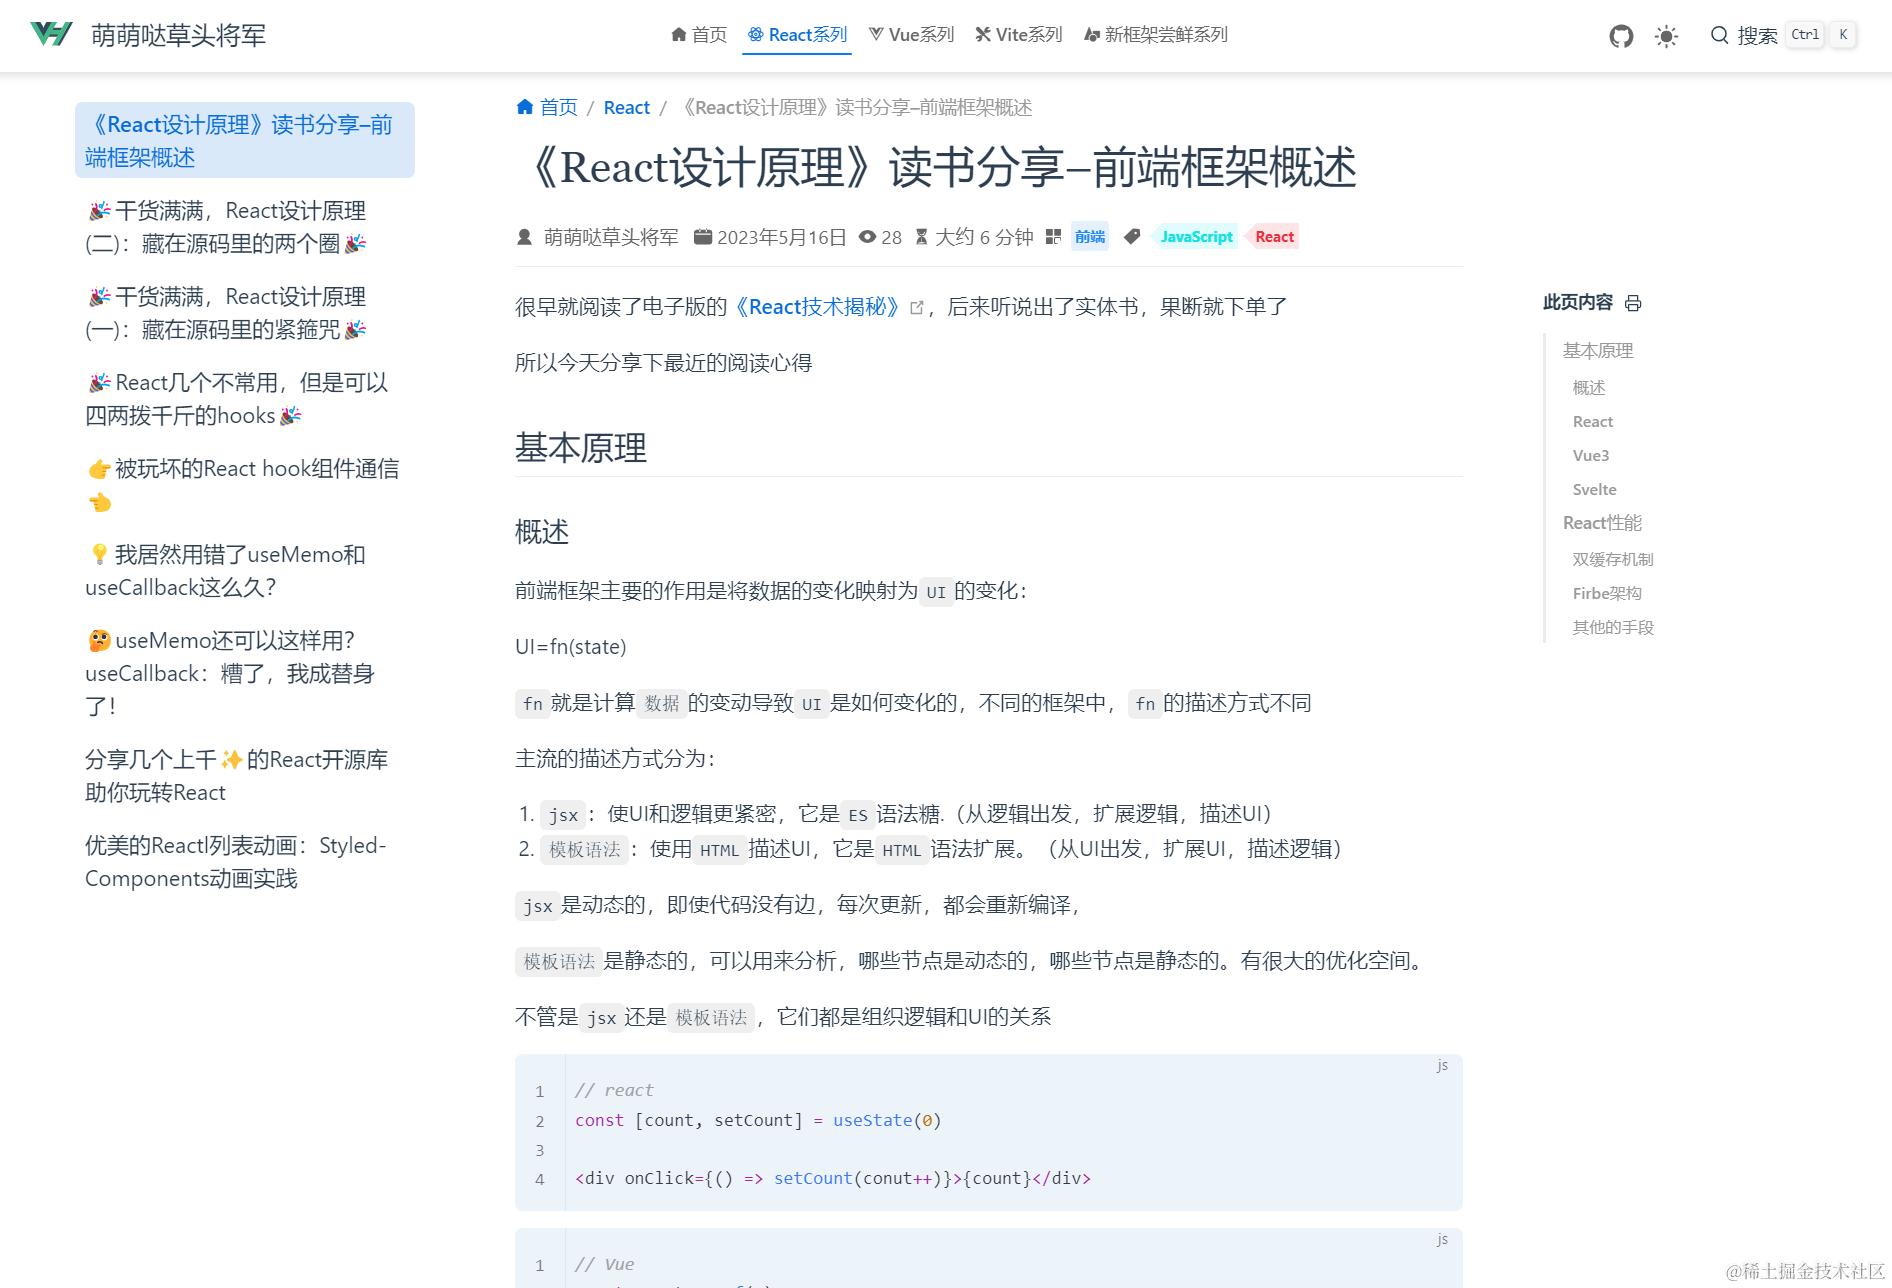Image resolution: width=1892 pixels, height=1288 pixels.
Task: Click the hourglass reading-time icon
Action: [921, 237]
